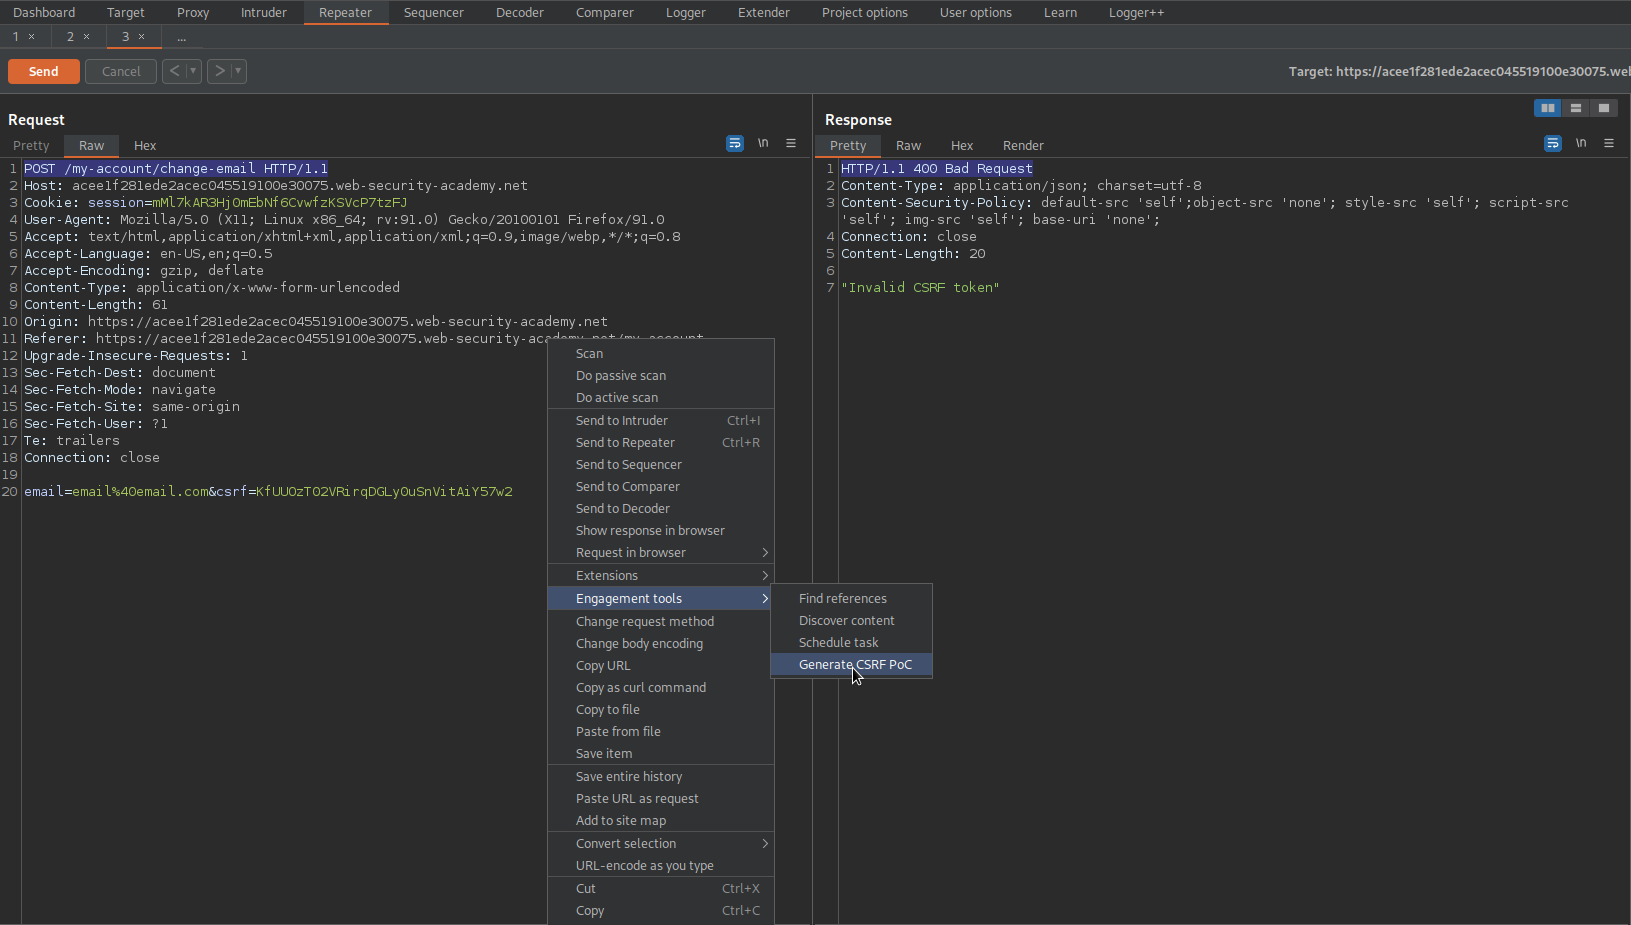This screenshot has height=925, width=1631.
Task: Open Request panel hamburger options menu
Action: 791,144
